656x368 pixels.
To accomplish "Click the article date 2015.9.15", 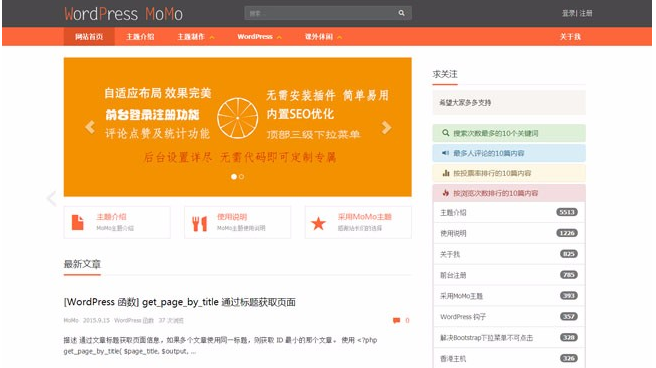I will point(96,320).
